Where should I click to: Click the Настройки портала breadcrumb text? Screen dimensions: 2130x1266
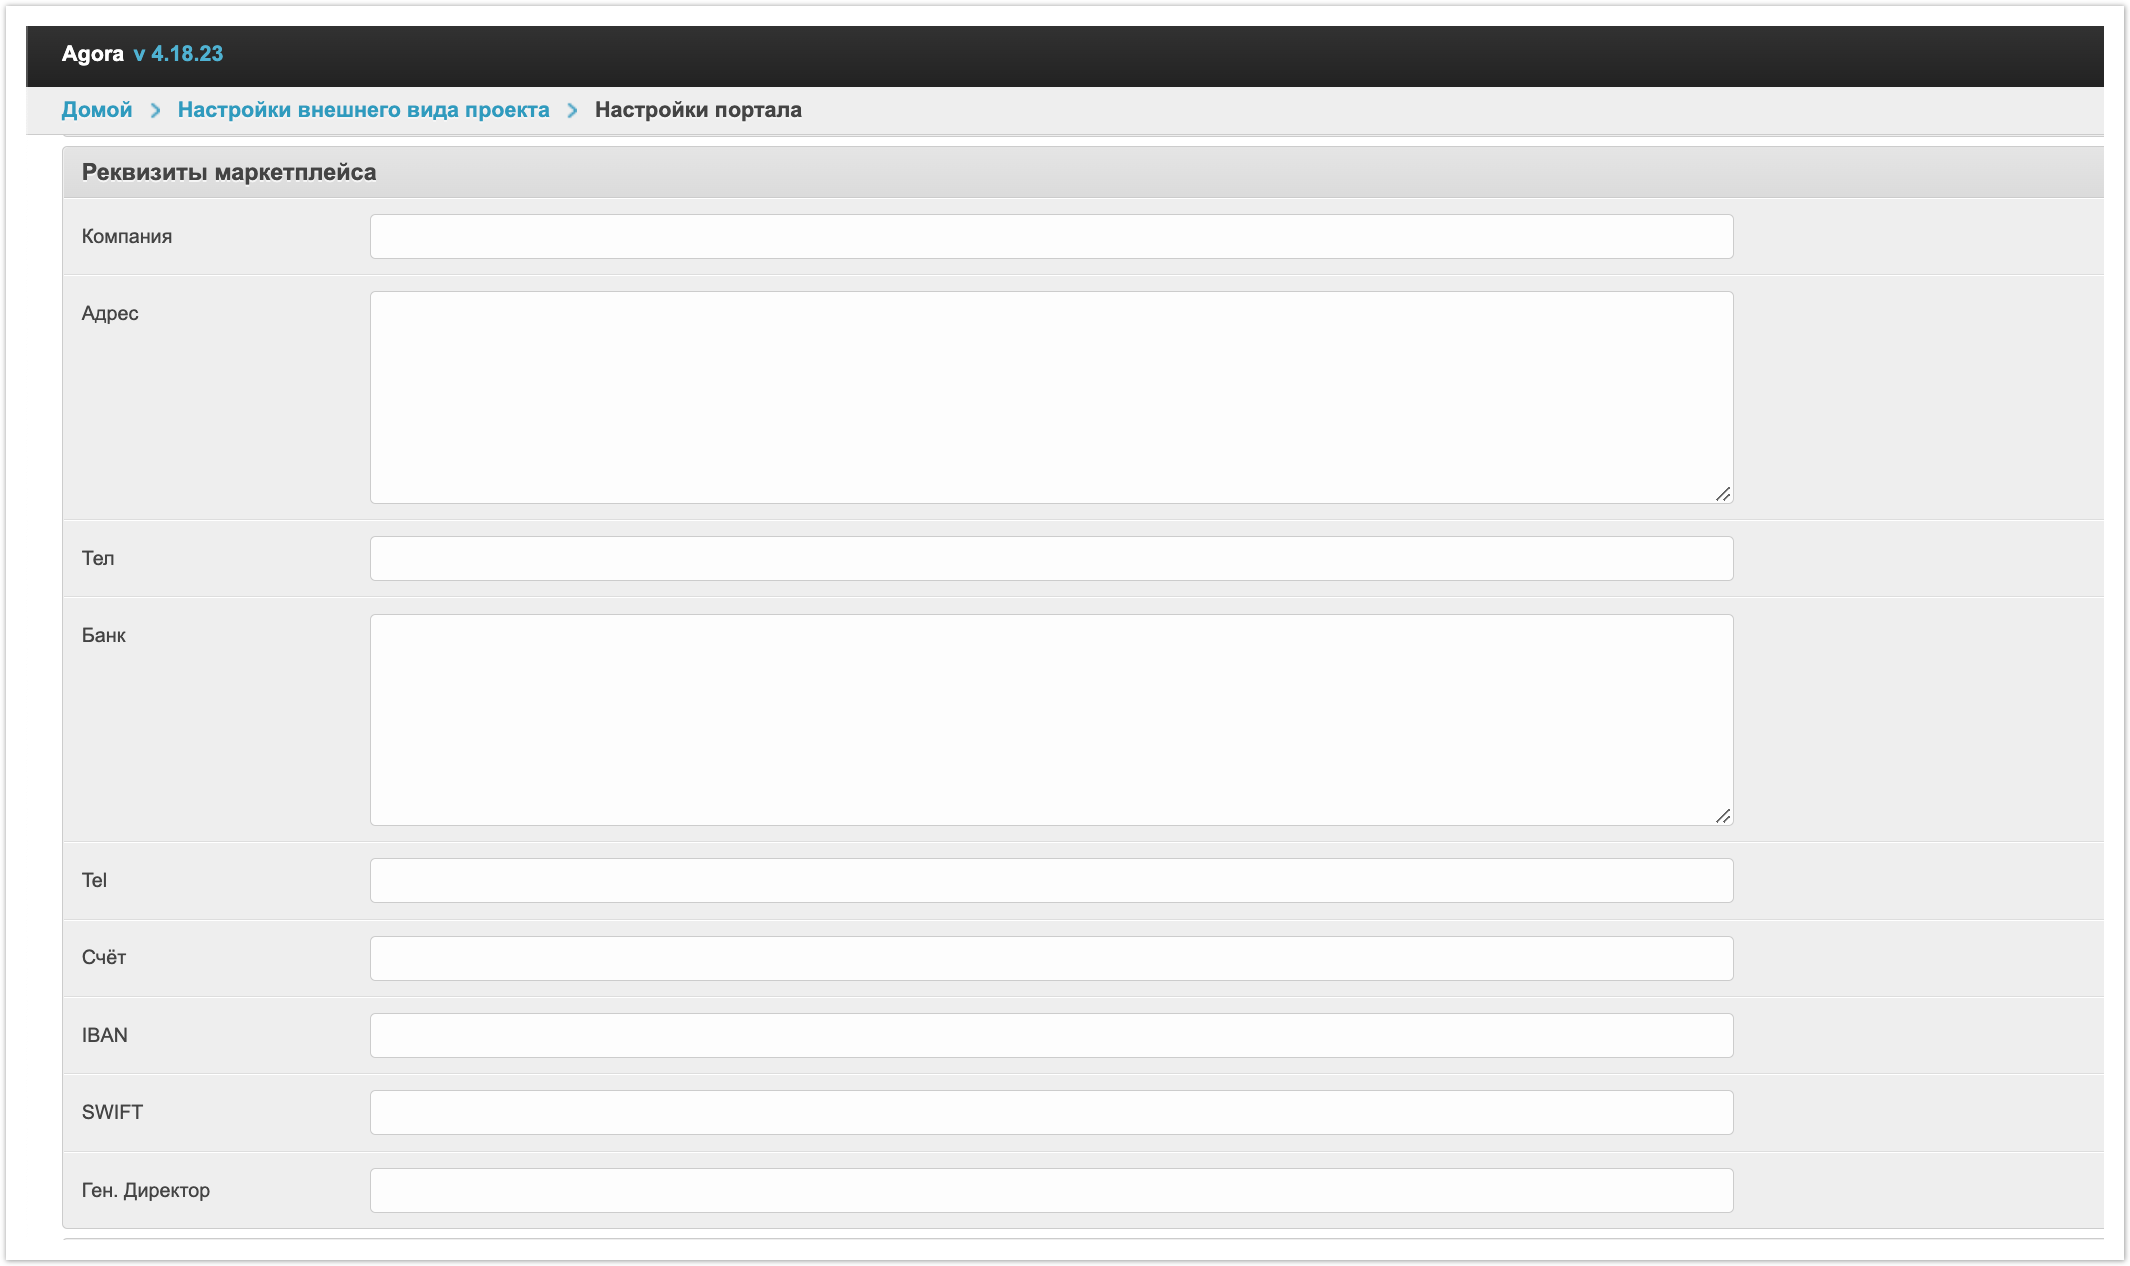click(x=698, y=110)
